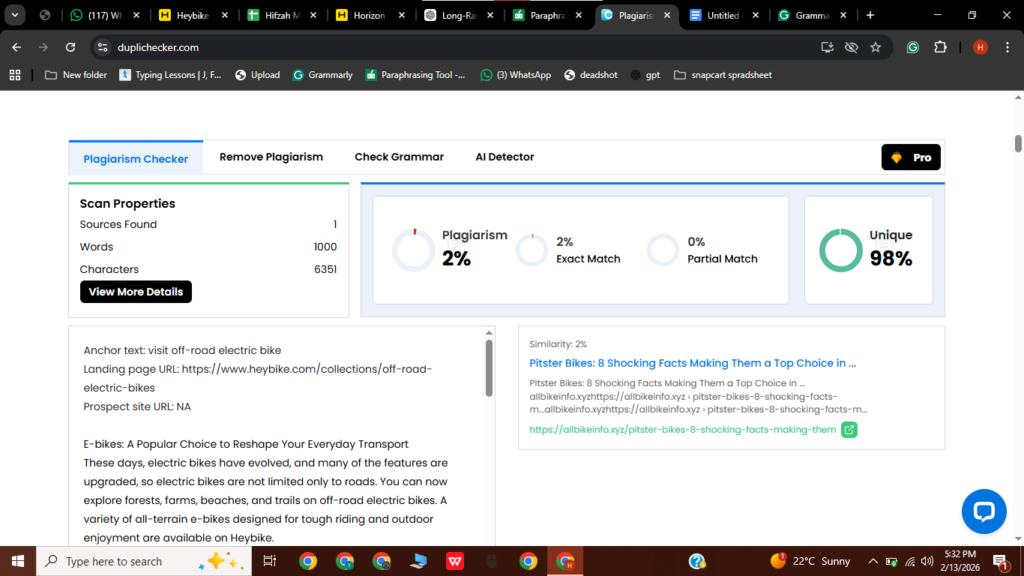Click the View More Details button
Viewport: 1024px width, 576px height.
point(136,292)
